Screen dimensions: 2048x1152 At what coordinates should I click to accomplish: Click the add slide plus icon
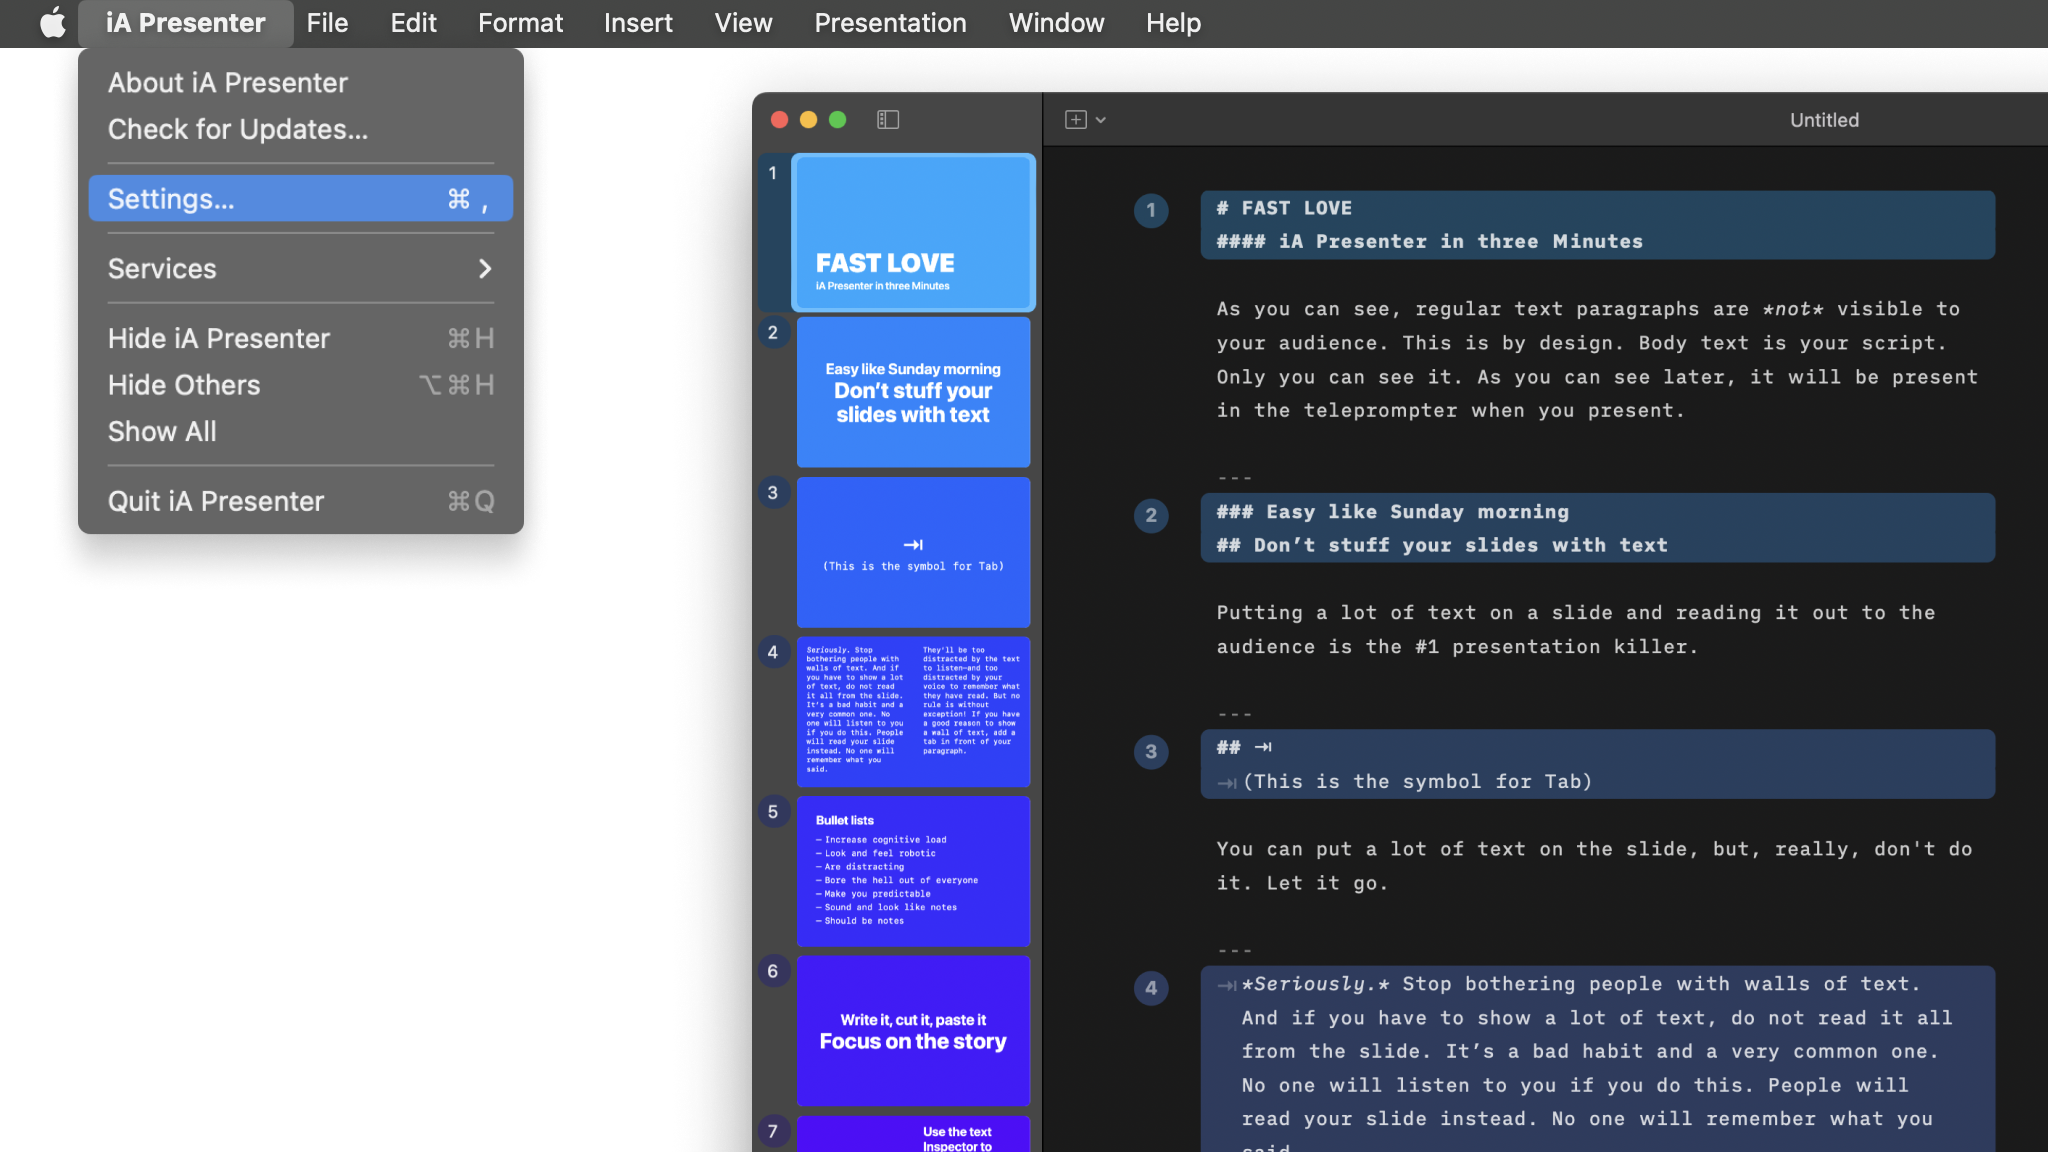point(1076,120)
